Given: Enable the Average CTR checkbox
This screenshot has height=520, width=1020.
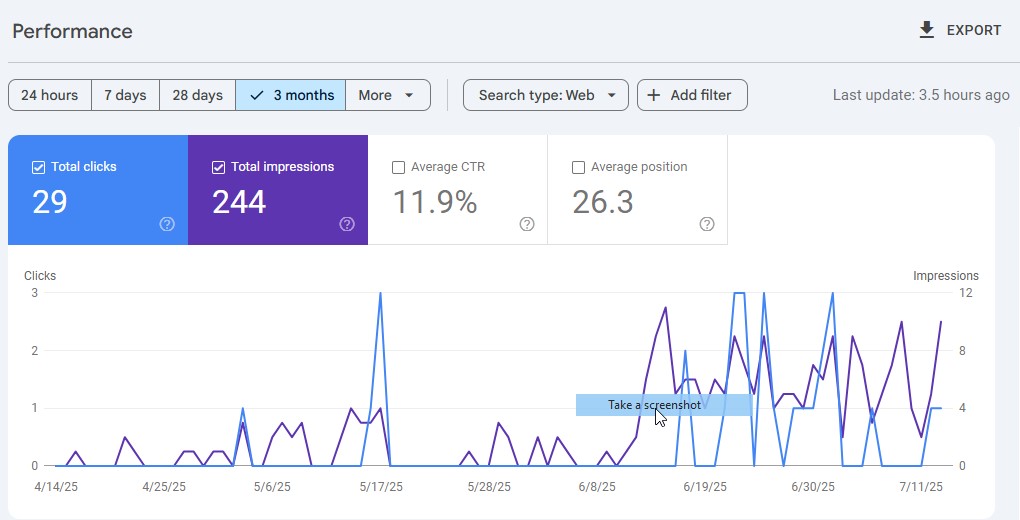Looking at the screenshot, I should pyautogui.click(x=399, y=167).
